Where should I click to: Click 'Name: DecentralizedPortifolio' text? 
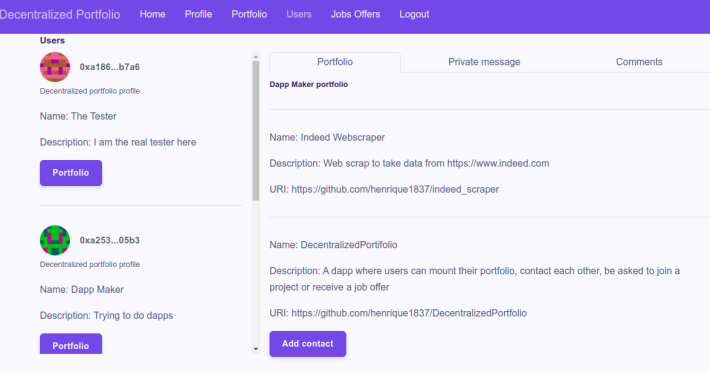tap(333, 245)
